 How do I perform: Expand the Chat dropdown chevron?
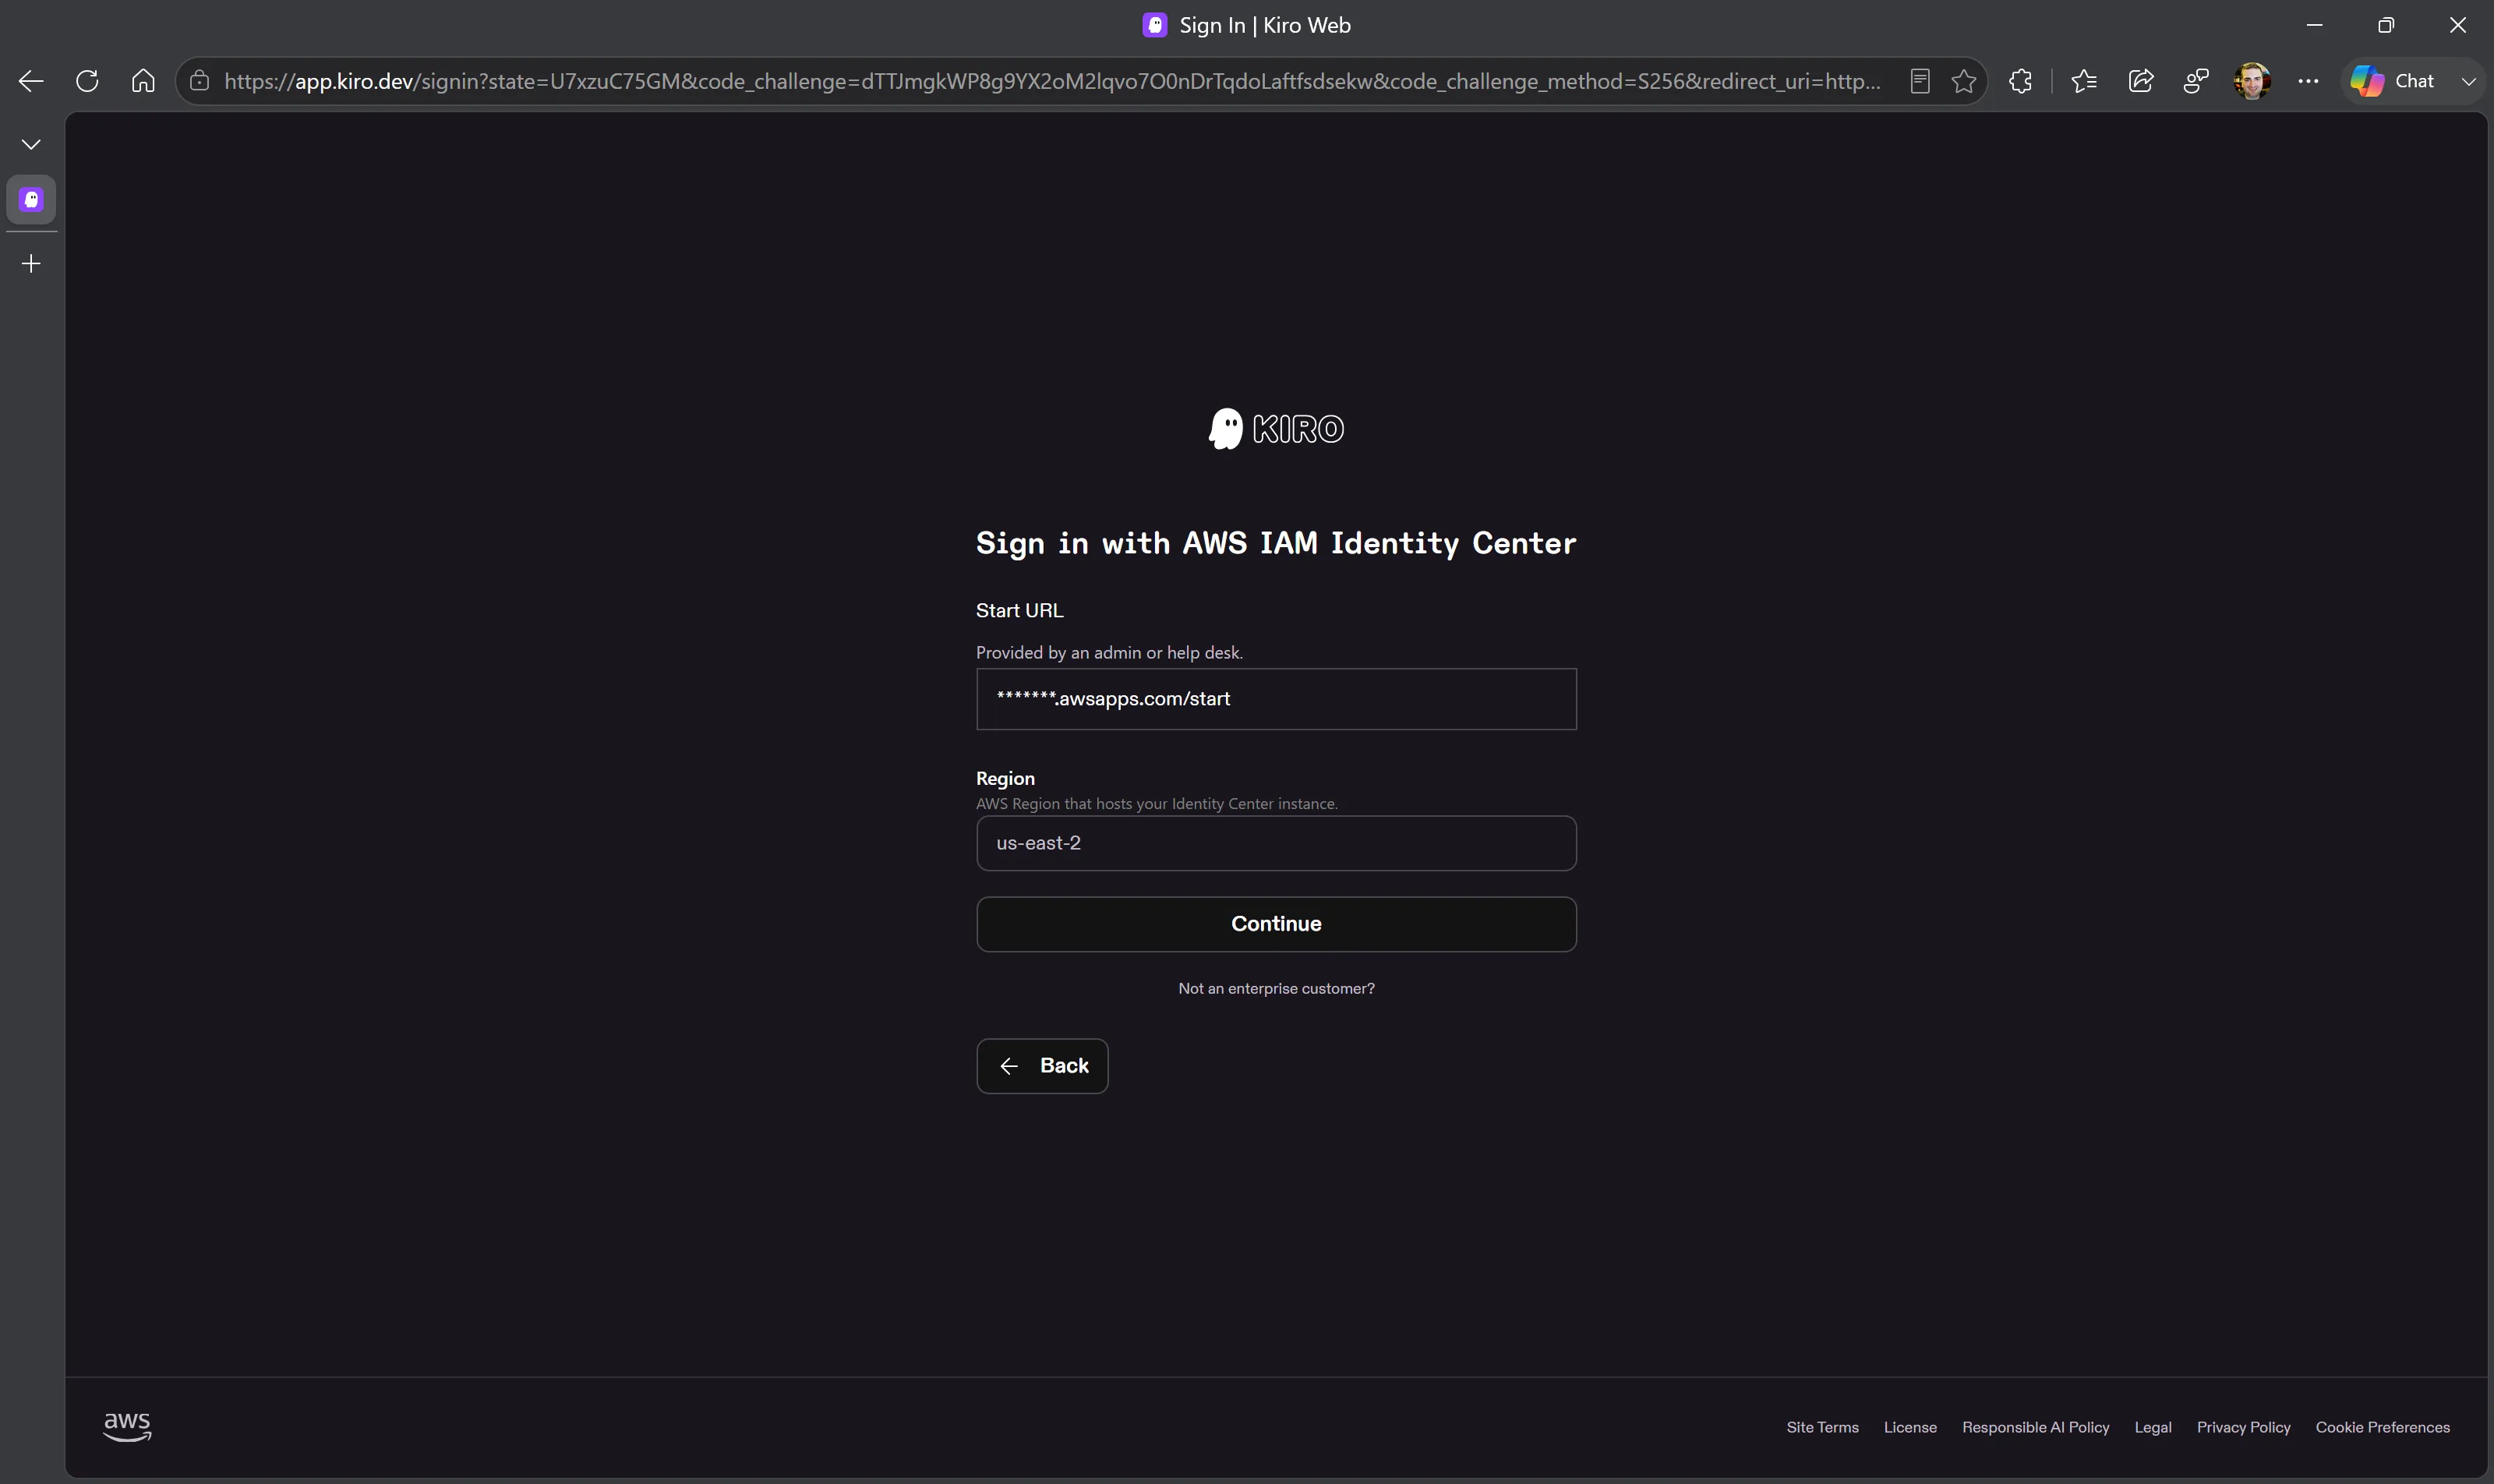(x=2468, y=81)
